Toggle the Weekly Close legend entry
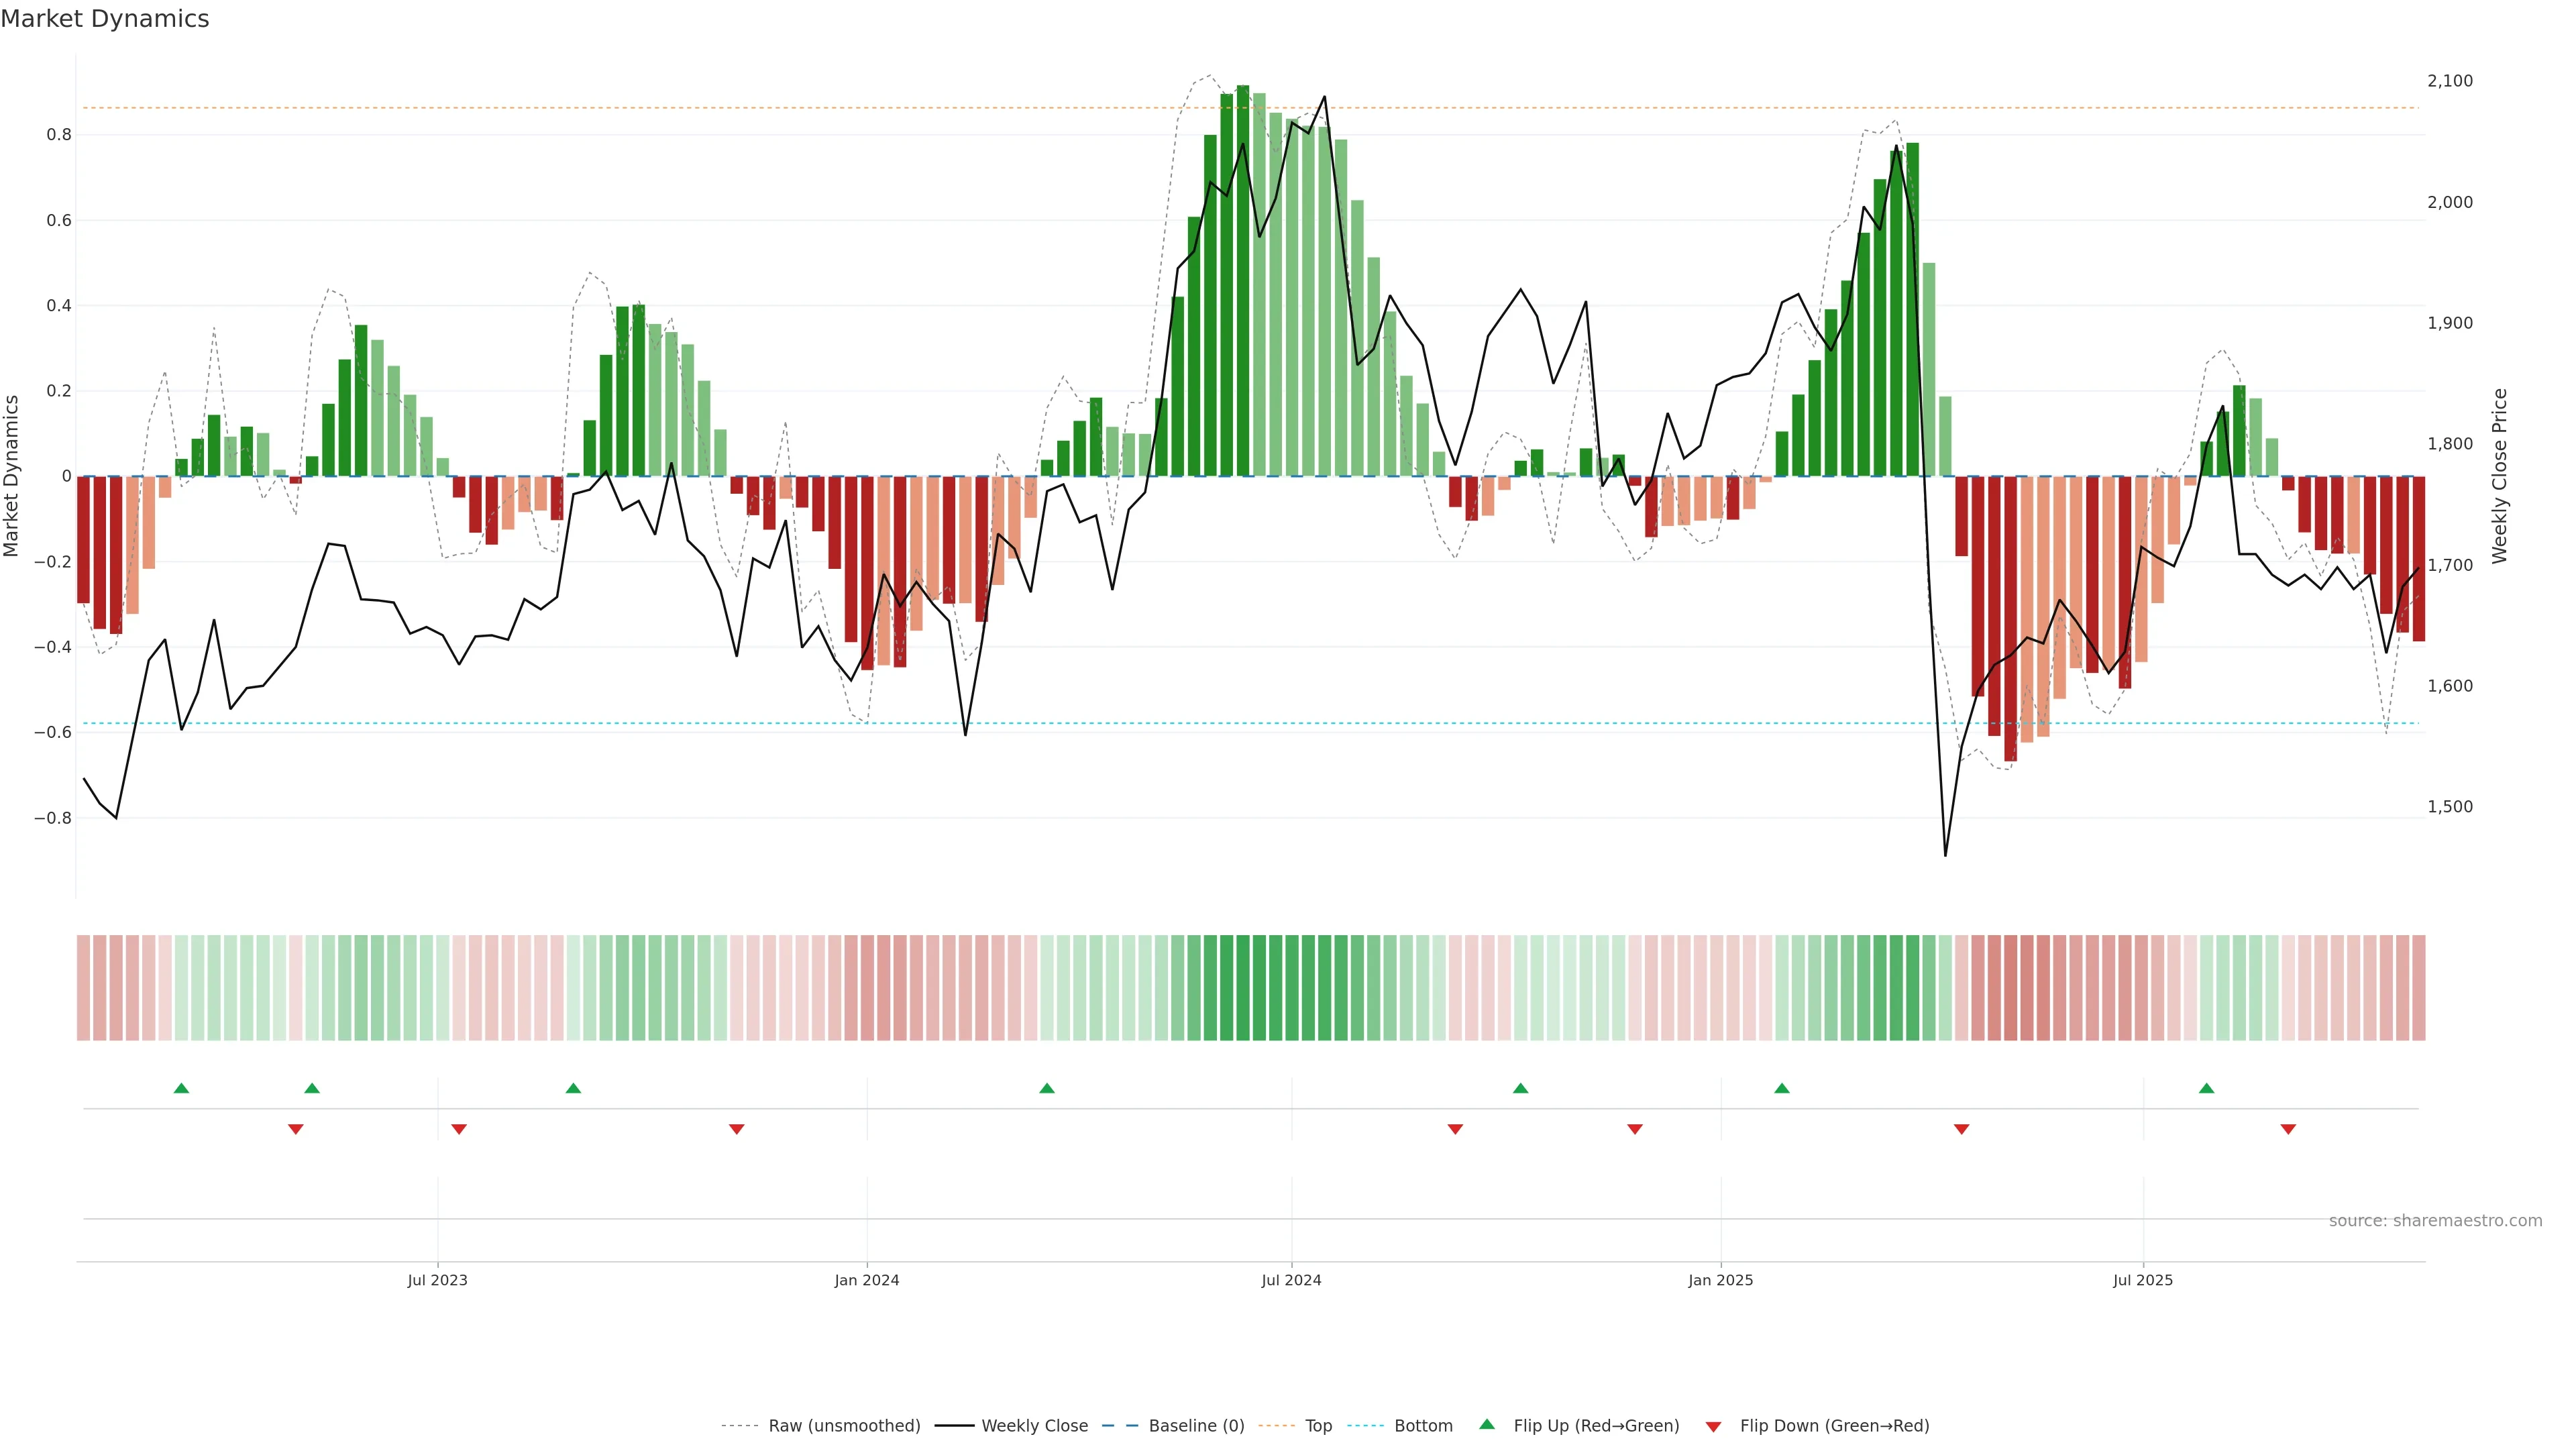This screenshot has height=1449, width=2576. pyautogui.click(x=1034, y=1426)
